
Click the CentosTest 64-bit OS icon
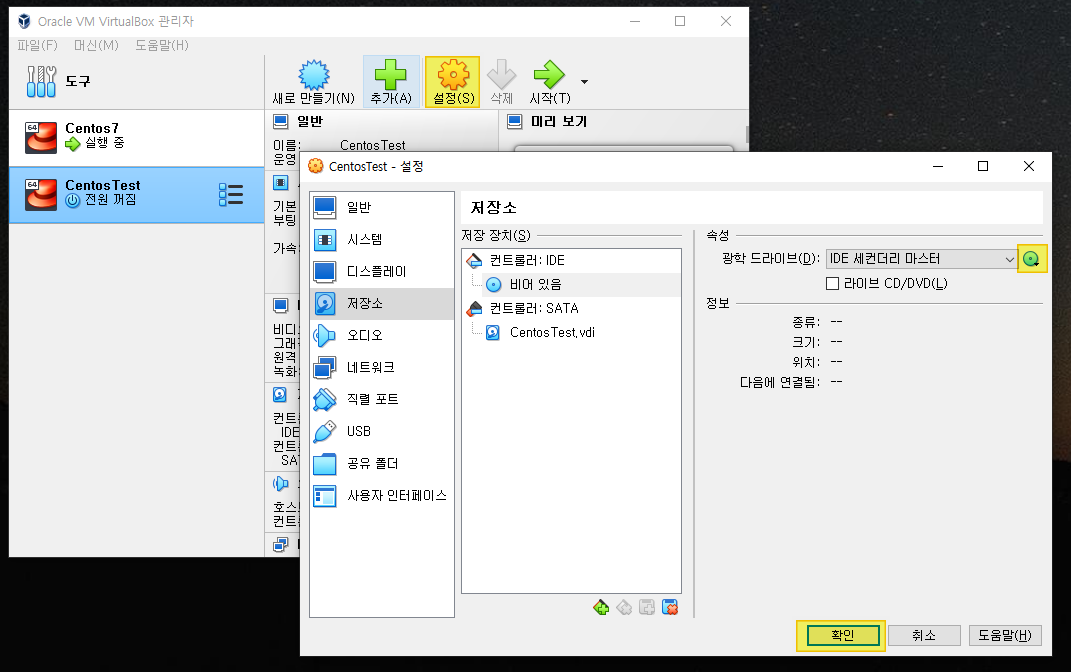pos(41,195)
